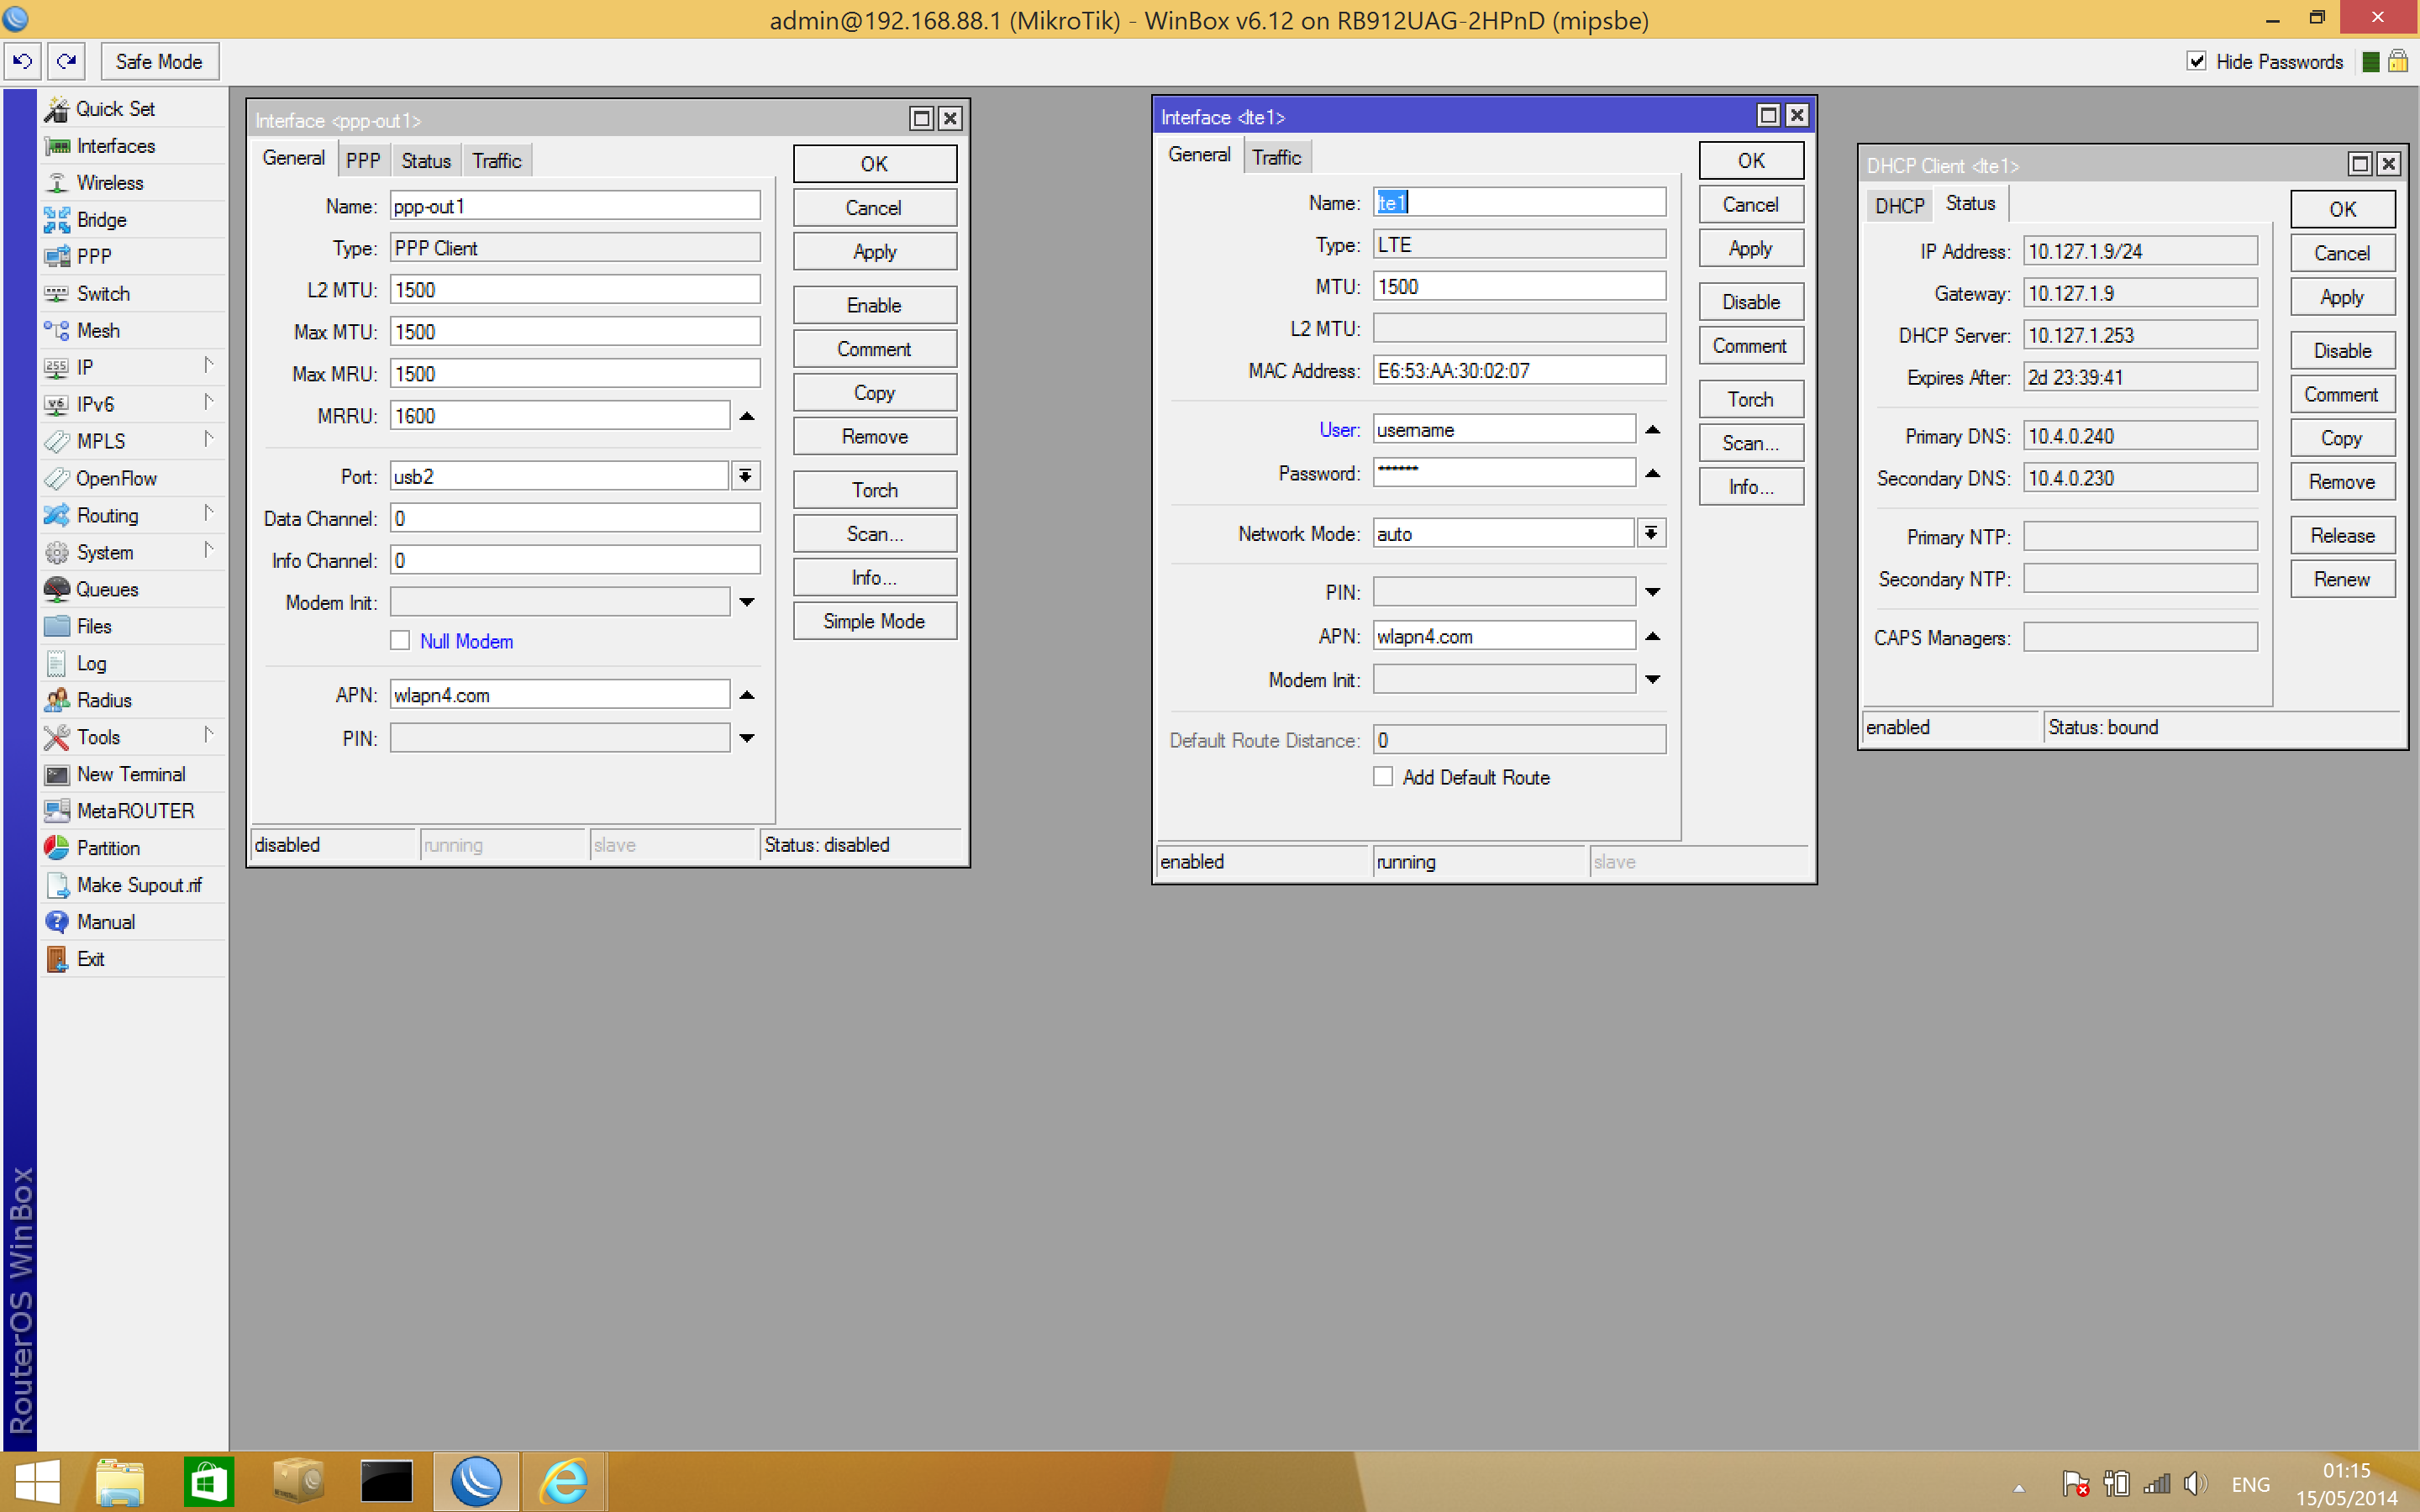Open Internet Explorer from the taskbar
The height and width of the screenshot is (1512, 2420).
pos(564,1481)
